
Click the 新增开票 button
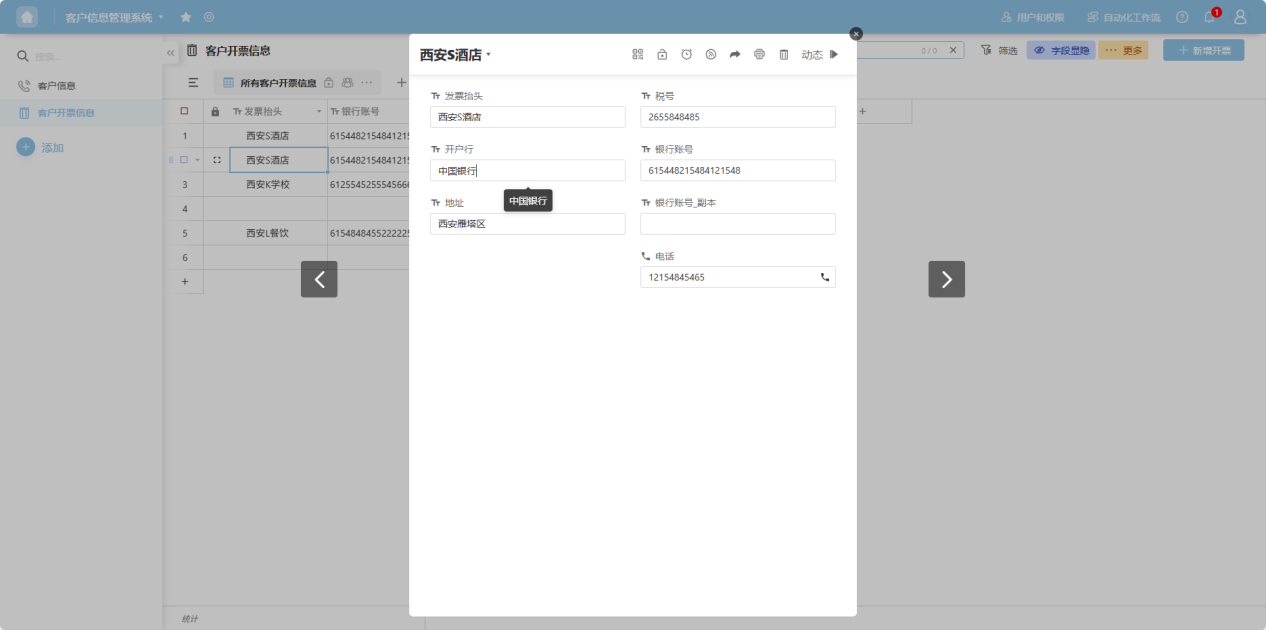(x=1203, y=50)
